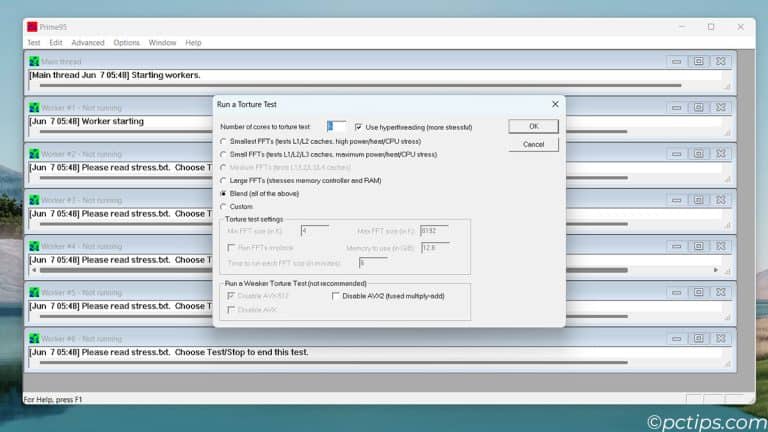768x432 pixels.
Task: Minimize the Worker #3 child window
Action: point(676,200)
